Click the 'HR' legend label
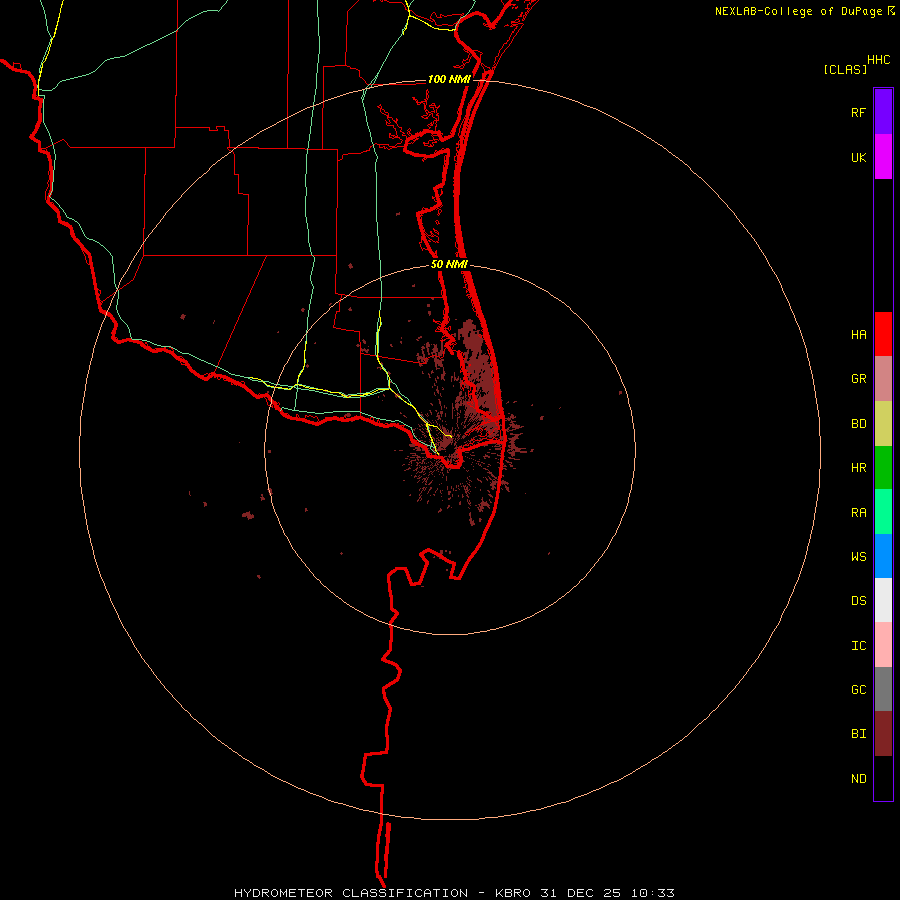The width and height of the screenshot is (900, 900). click(x=858, y=468)
